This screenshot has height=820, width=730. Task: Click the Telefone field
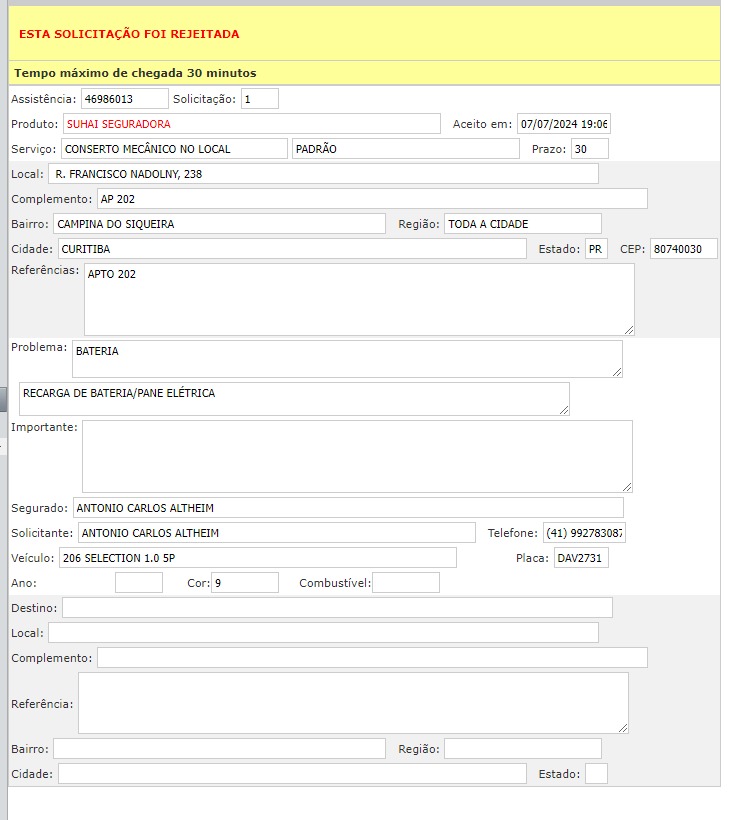(584, 533)
